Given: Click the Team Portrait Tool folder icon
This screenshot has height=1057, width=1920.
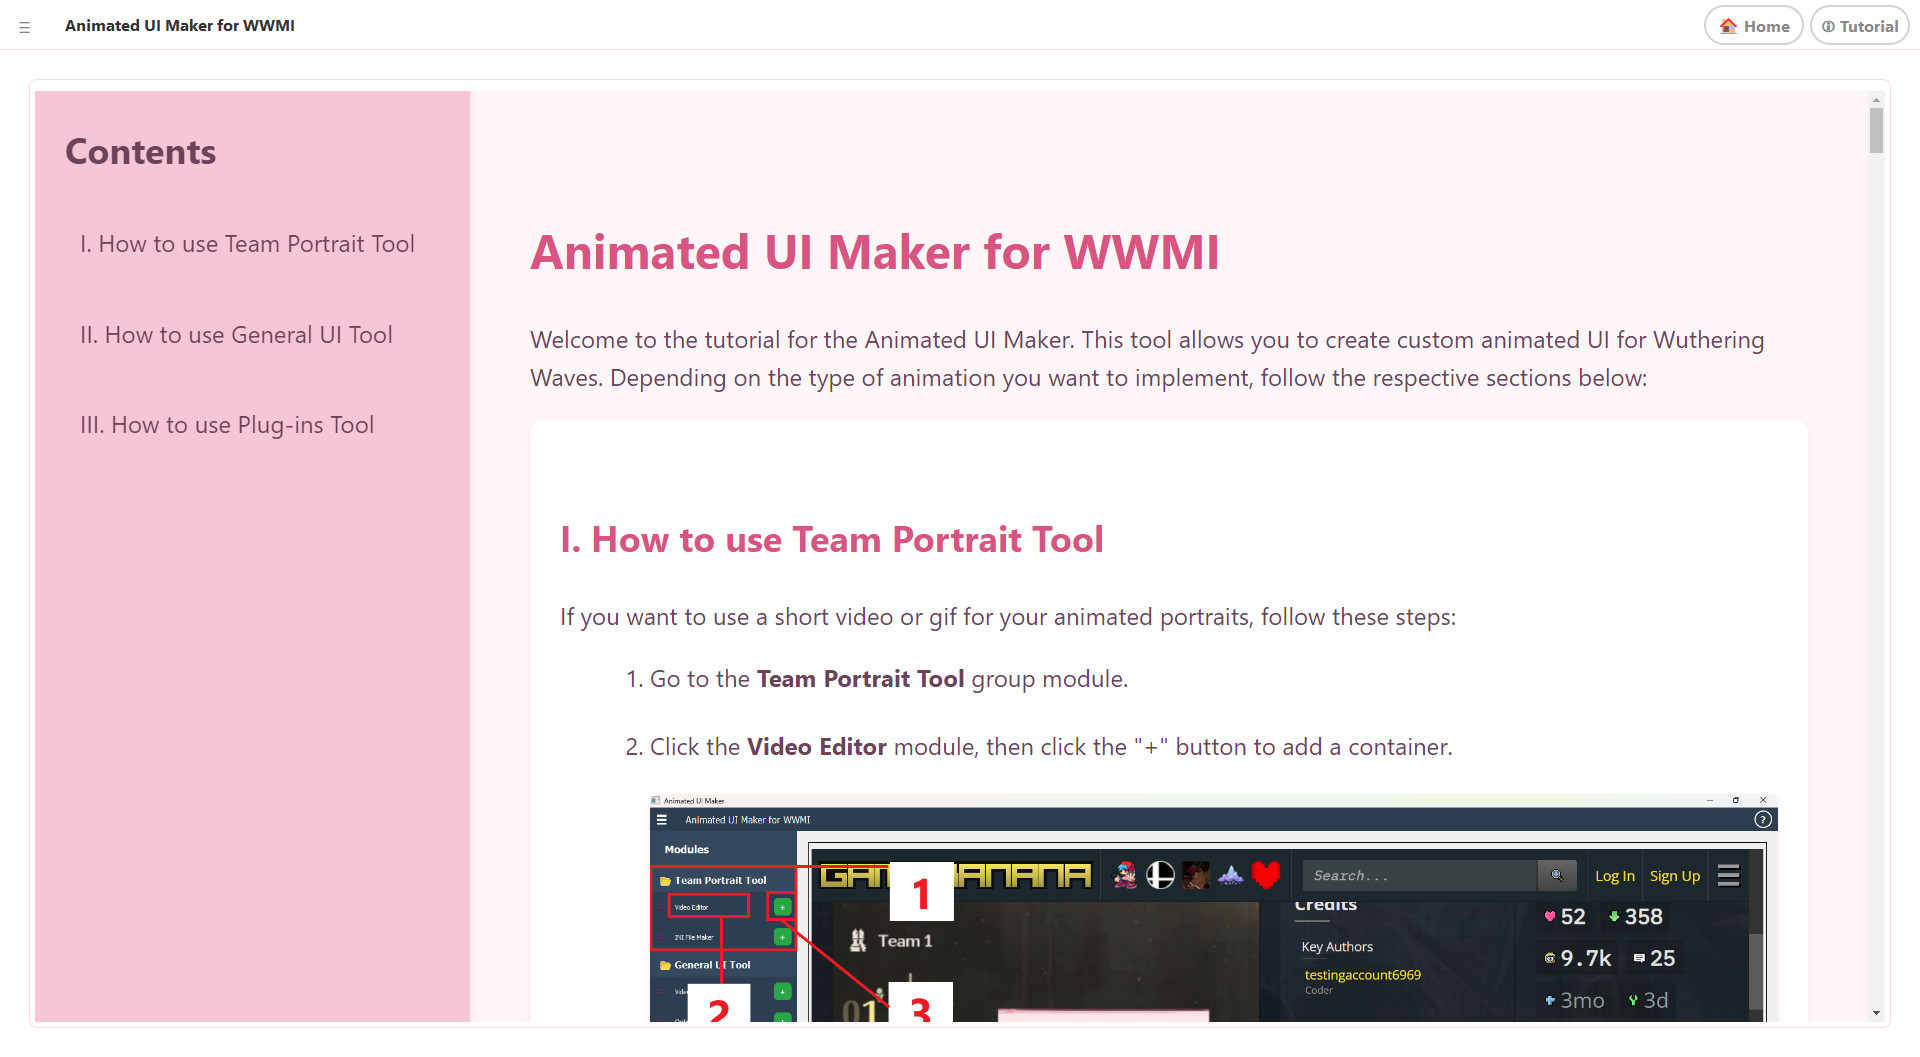Looking at the screenshot, I should tap(664, 880).
